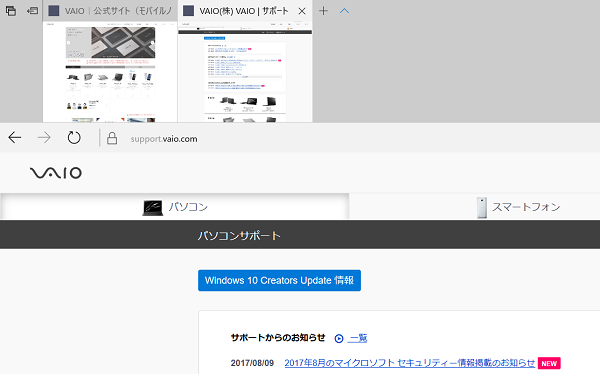
Task: Click the 2017/08/09 date text
Action: click(252, 363)
